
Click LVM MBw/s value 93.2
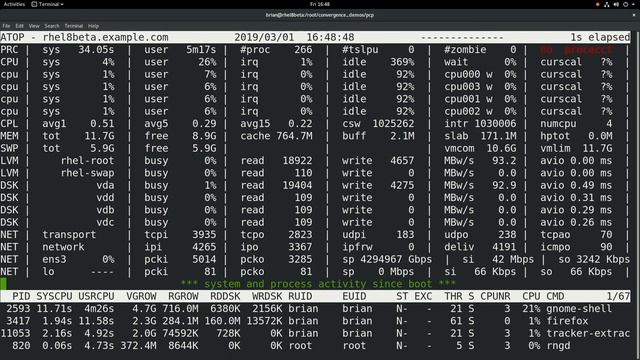coord(504,161)
